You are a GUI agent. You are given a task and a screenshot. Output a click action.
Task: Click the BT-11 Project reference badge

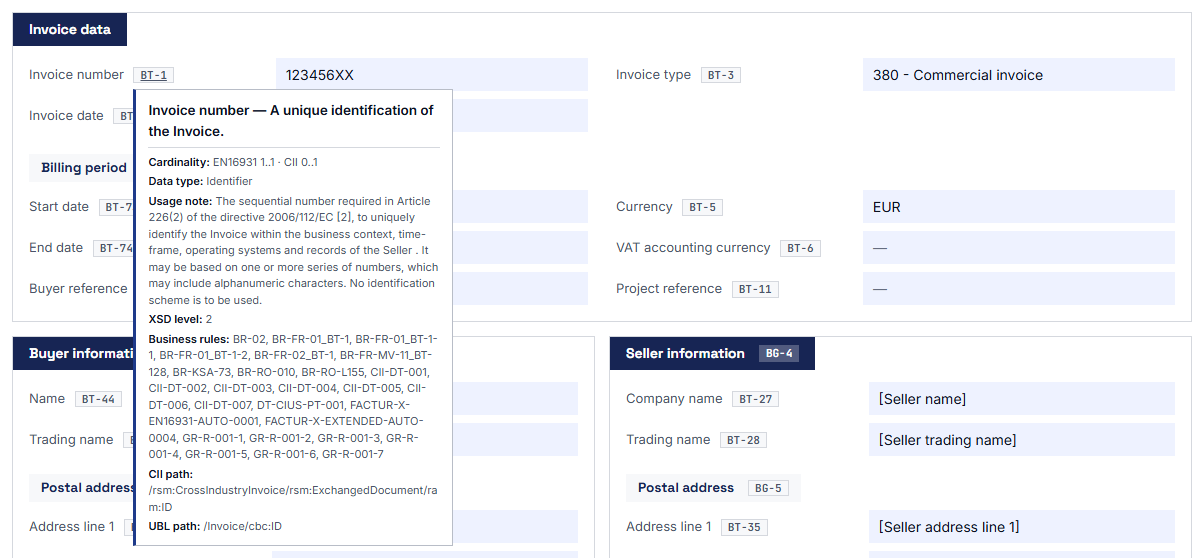pyautogui.click(x=755, y=290)
